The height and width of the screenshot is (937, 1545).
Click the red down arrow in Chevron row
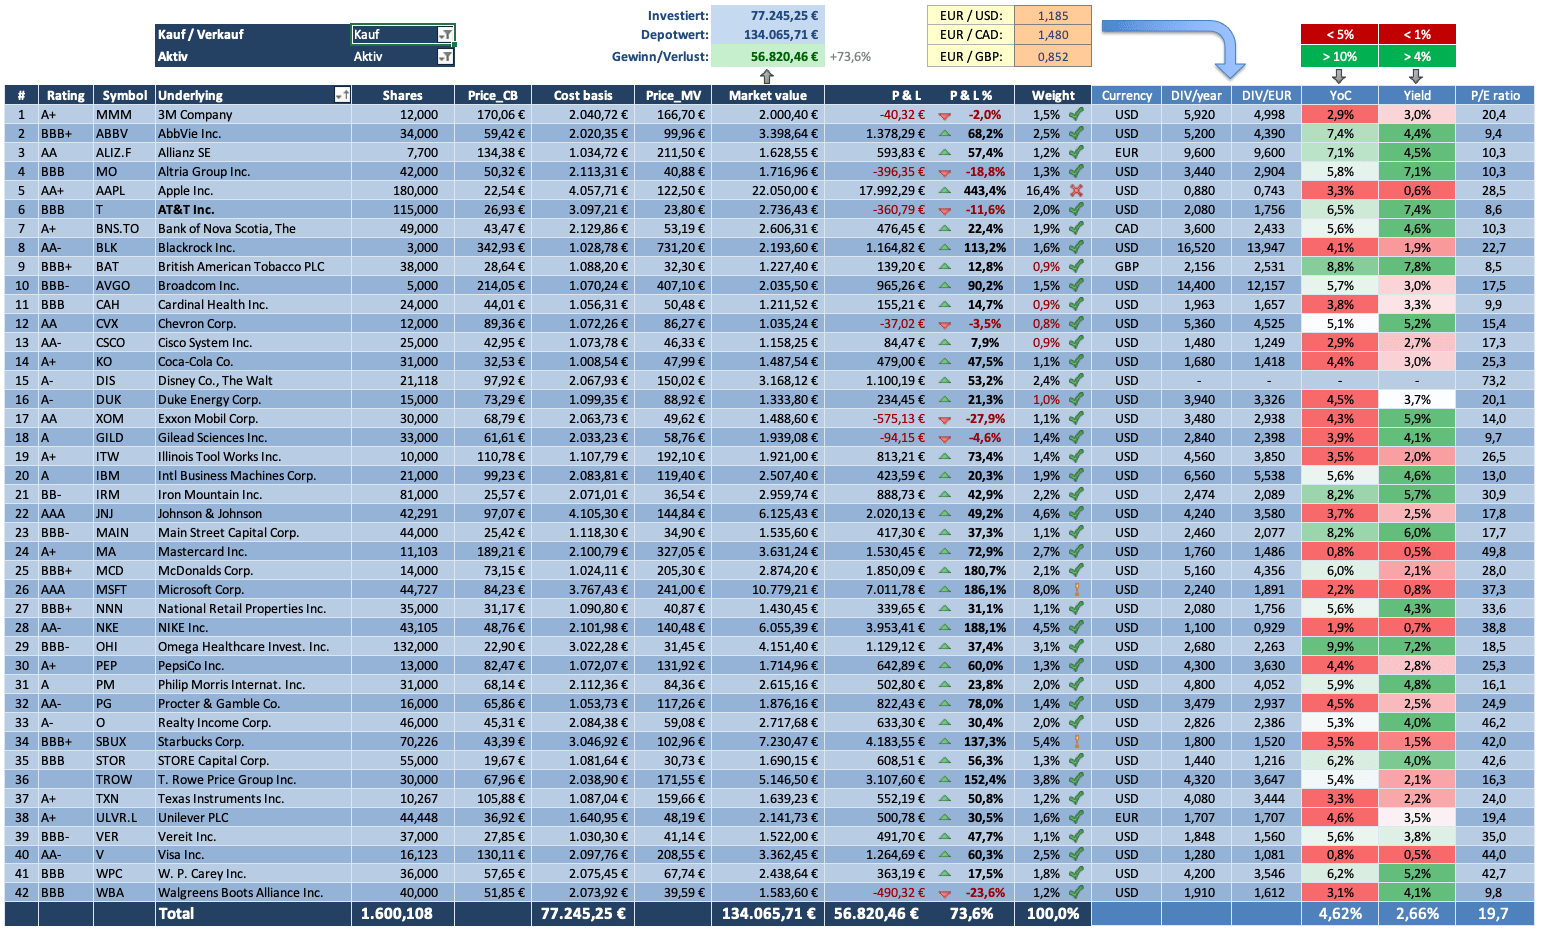[945, 324]
